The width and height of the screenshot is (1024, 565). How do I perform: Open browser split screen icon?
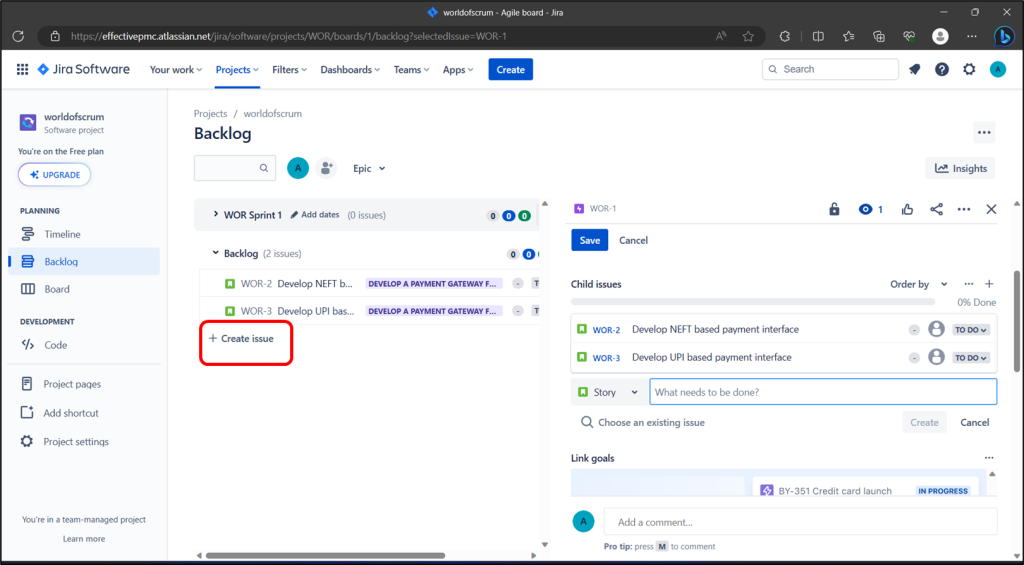(x=818, y=37)
